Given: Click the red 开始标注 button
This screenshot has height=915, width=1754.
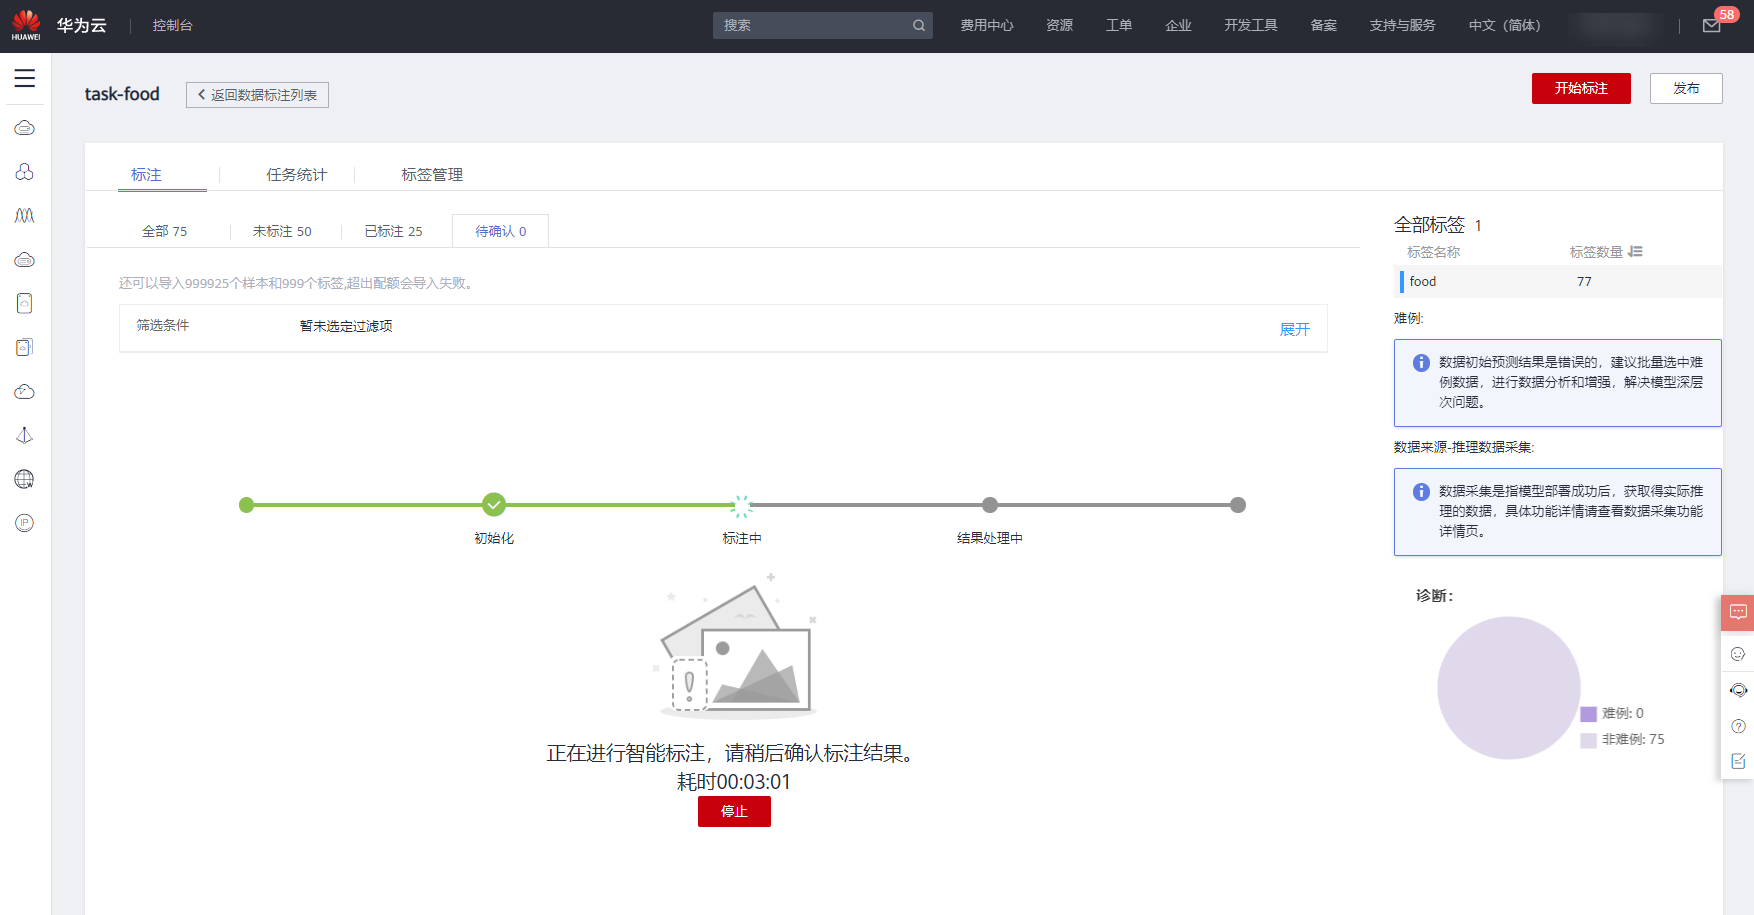Looking at the screenshot, I should pyautogui.click(x=1580, y=88).
